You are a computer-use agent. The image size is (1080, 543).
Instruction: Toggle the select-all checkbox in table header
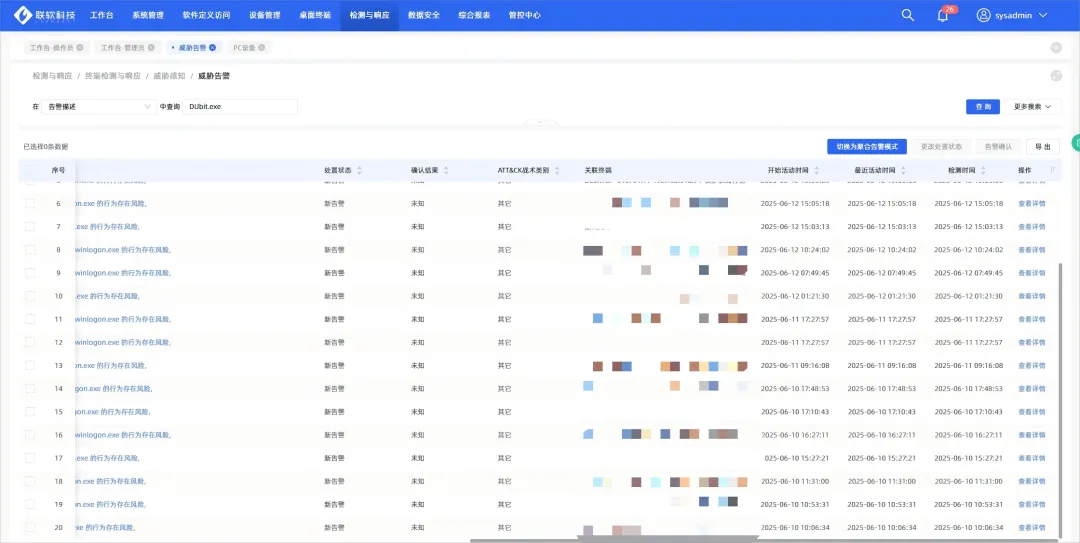tap(30, 171)
